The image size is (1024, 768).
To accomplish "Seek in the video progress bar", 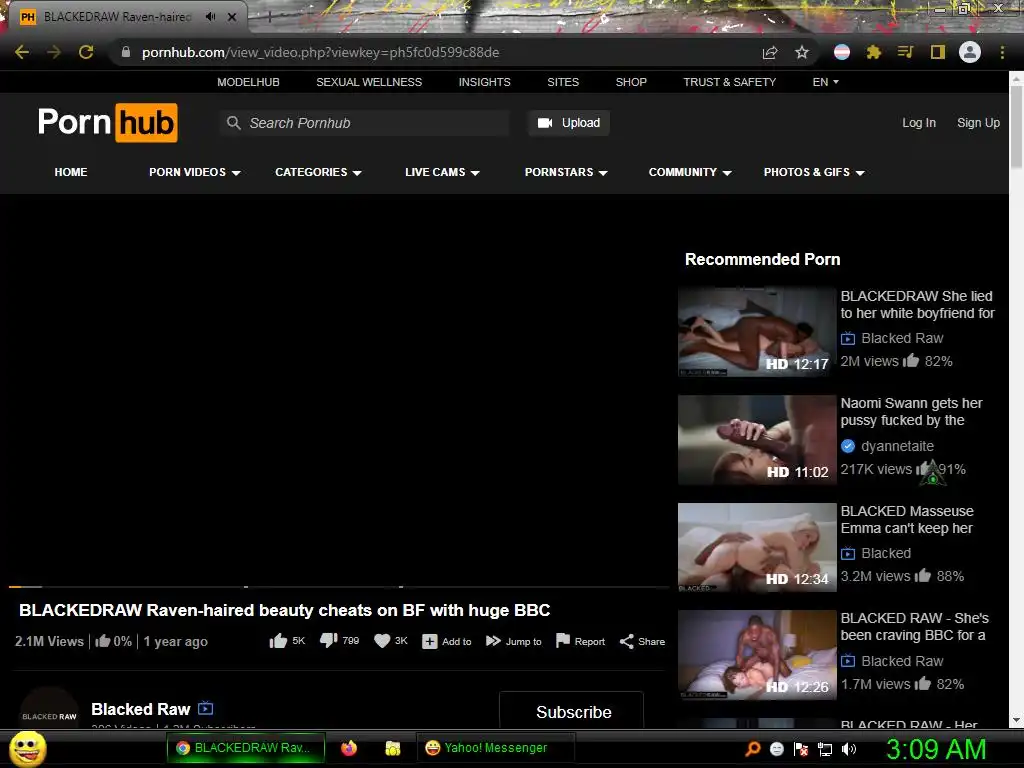I will 339,586.
